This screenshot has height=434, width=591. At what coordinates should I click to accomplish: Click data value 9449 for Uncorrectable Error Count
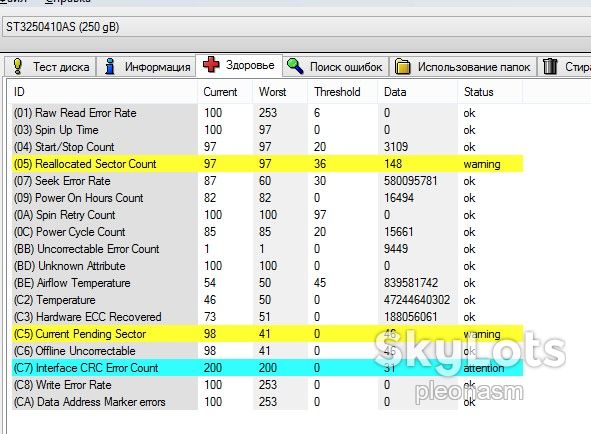[x=396, y=249]
